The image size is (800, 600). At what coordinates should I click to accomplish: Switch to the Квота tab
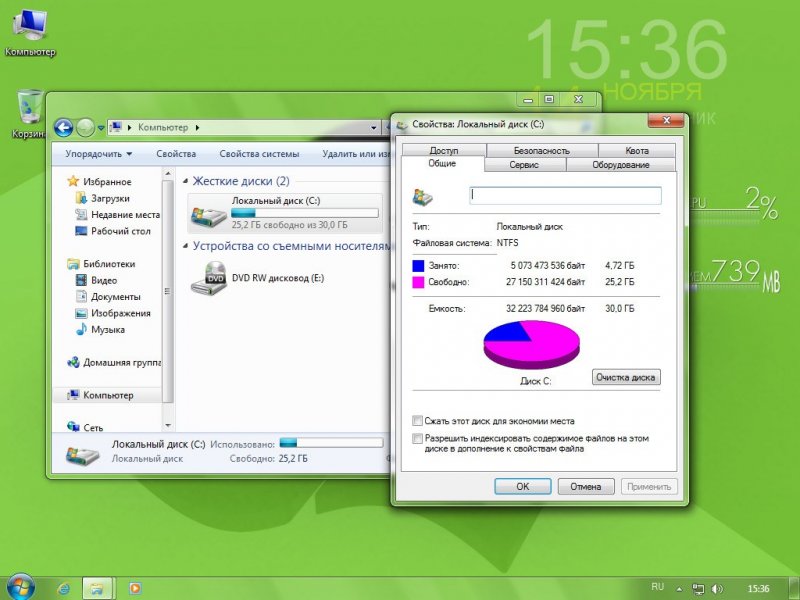pos(637,151)
